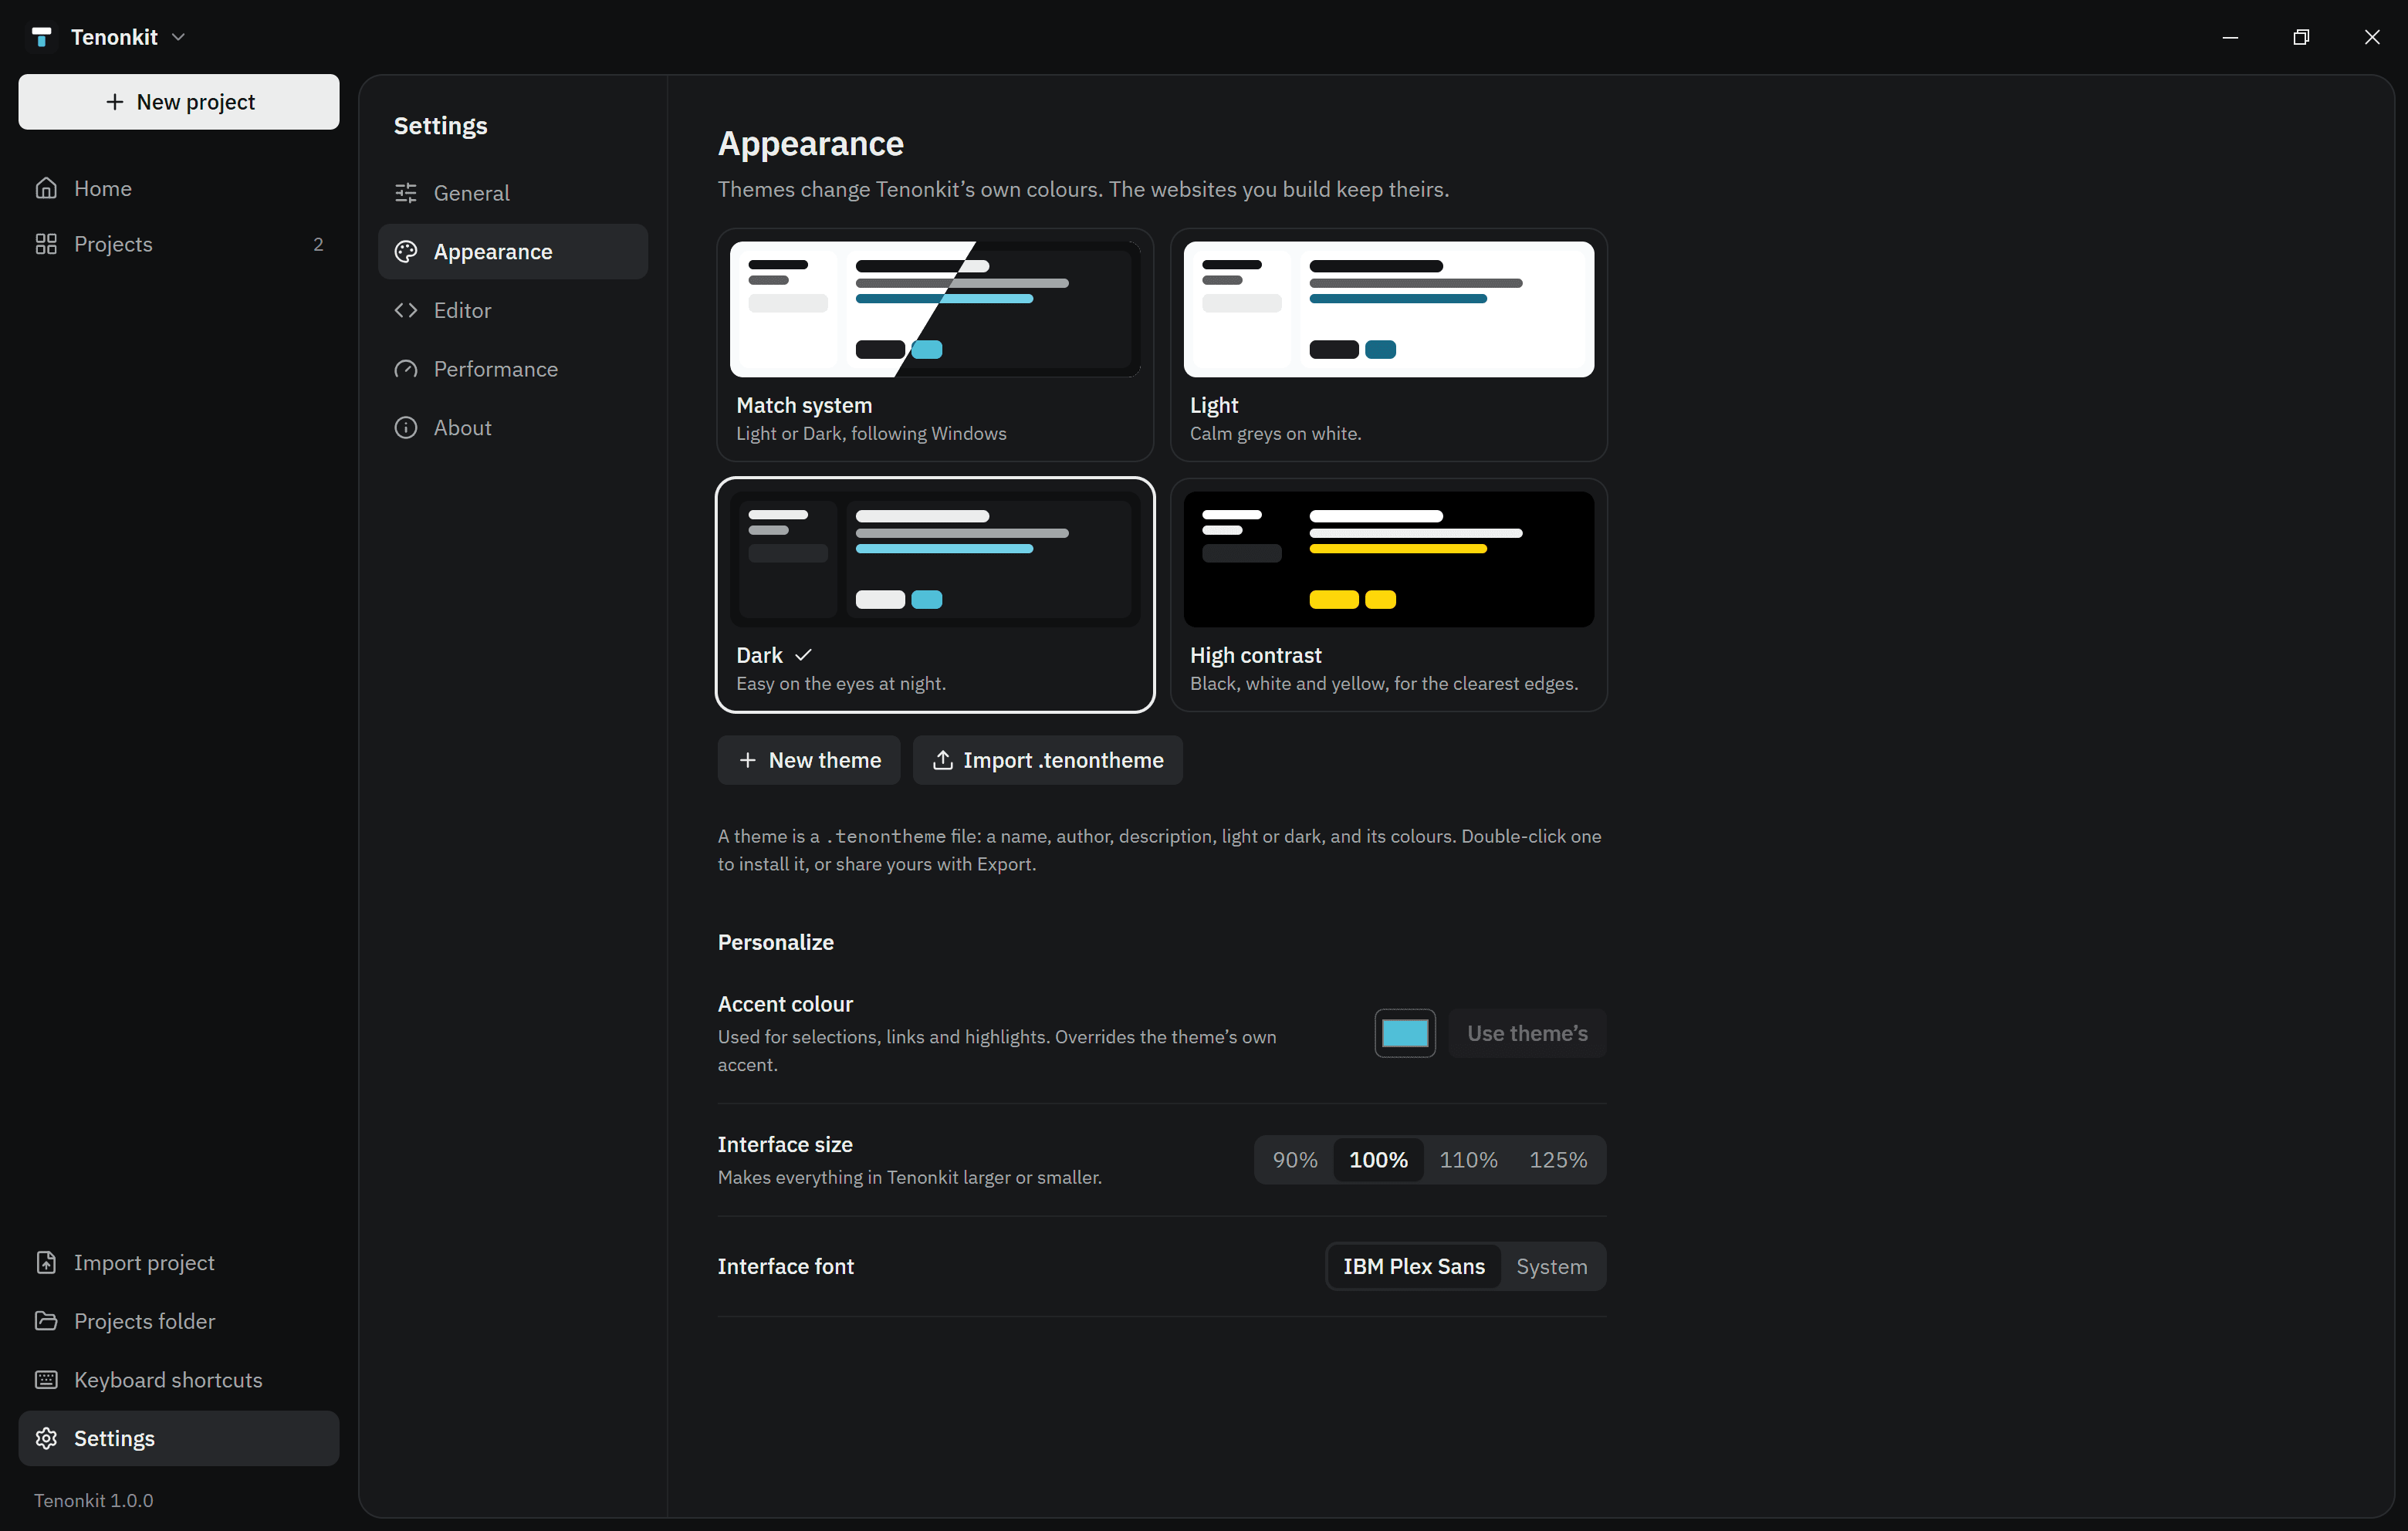Image resolution: width=2408 pixels, height=1531 pixels.
Task: Click the plus icon on New theme
Action: tap(747, 760)
